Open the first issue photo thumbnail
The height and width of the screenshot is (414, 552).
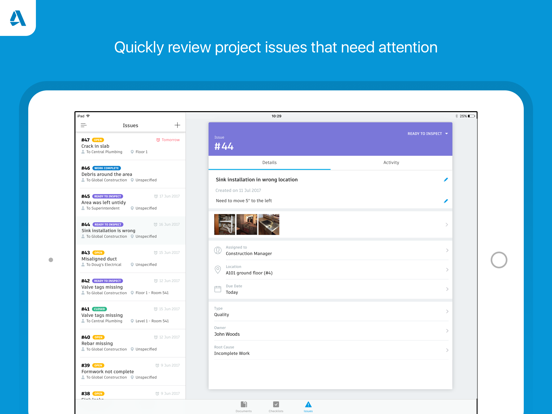225,225
